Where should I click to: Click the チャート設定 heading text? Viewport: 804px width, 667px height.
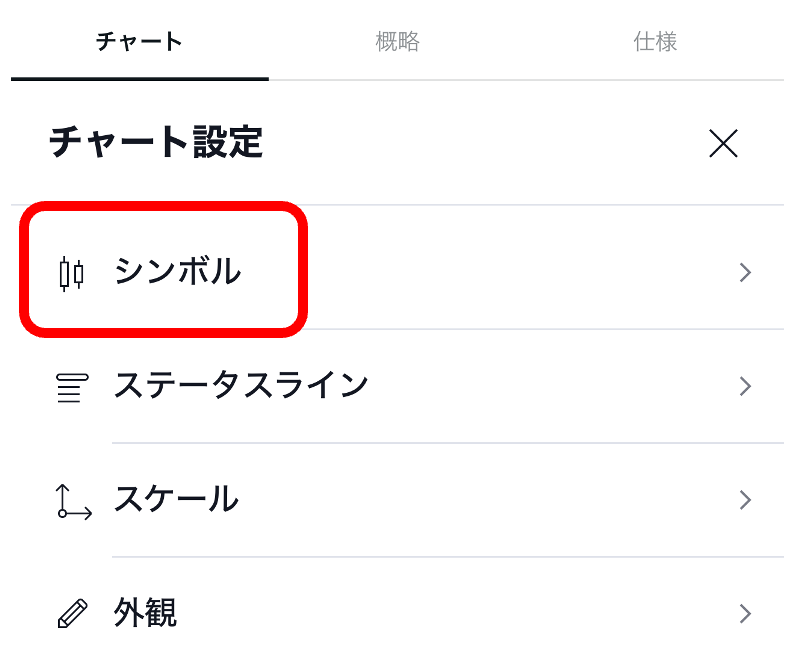coord(156,143)
